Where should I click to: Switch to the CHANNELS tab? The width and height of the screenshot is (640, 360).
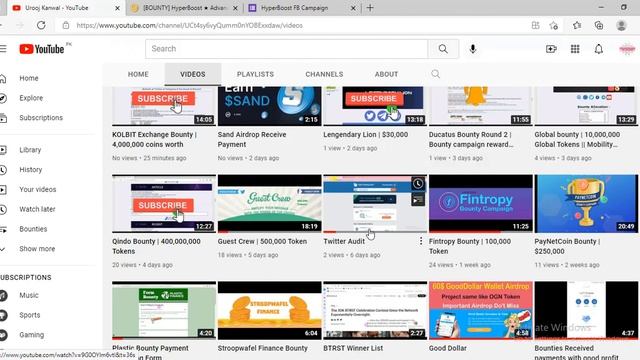pos(324,74)
